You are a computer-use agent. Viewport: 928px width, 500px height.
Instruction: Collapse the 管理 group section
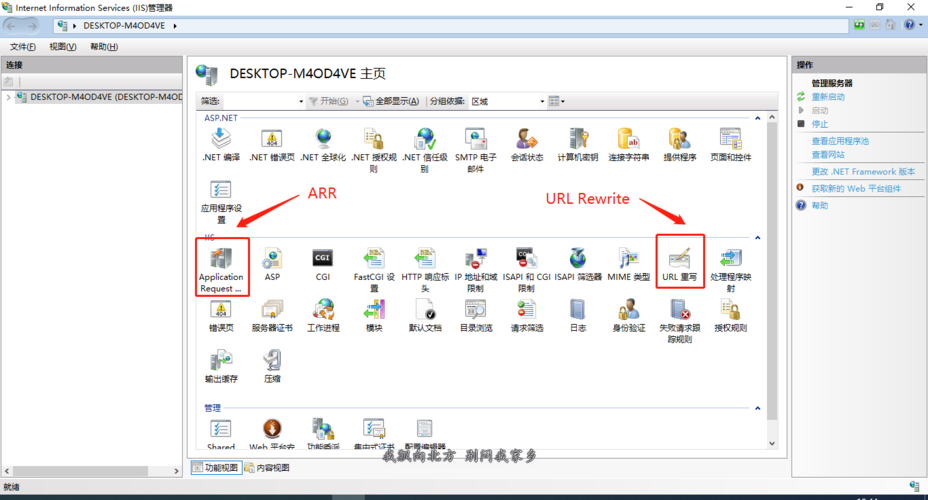(758, 408)
